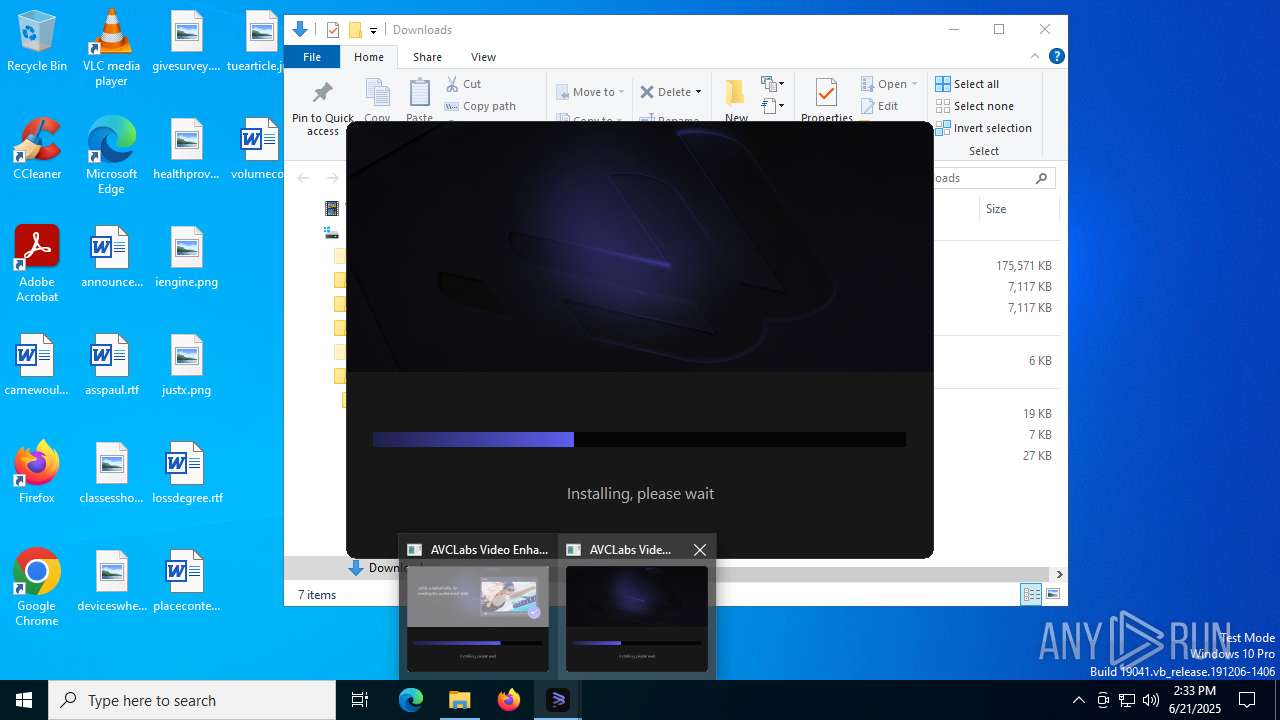Open Recycle Bin desktop icon
1280x720 pixels.
(x=37, y=42)
